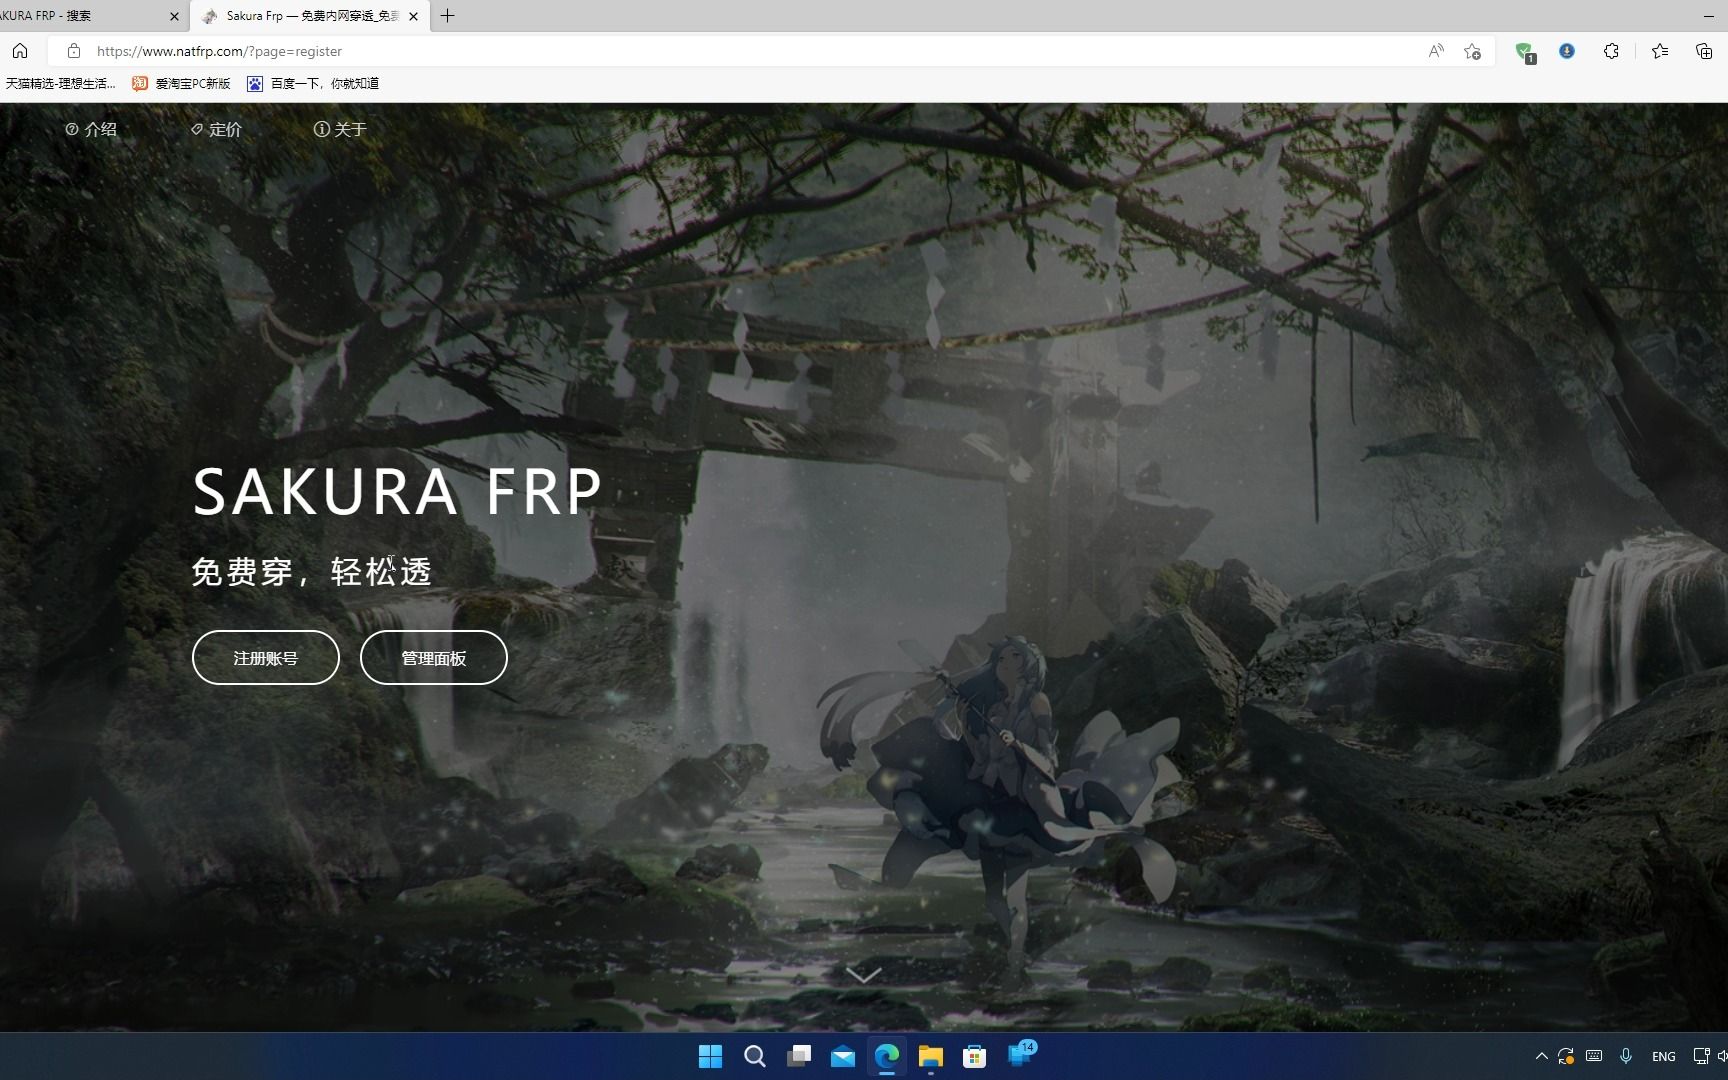
Task: Click the 注册账号 register button
Action: pyautogui.click(x=266, y=658)
